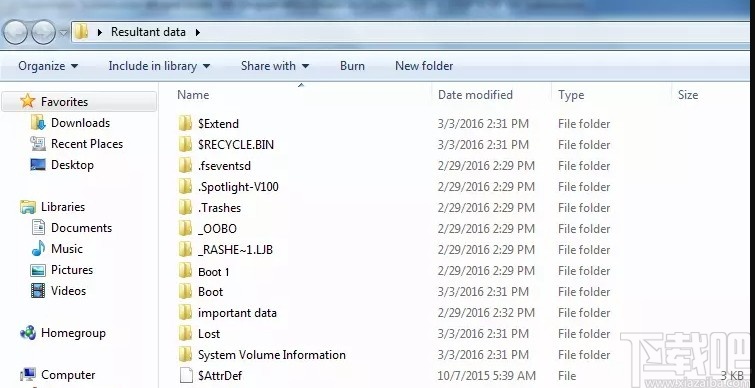Open the Videos library
The image size is (755, 388).
[x=68, y=291]
